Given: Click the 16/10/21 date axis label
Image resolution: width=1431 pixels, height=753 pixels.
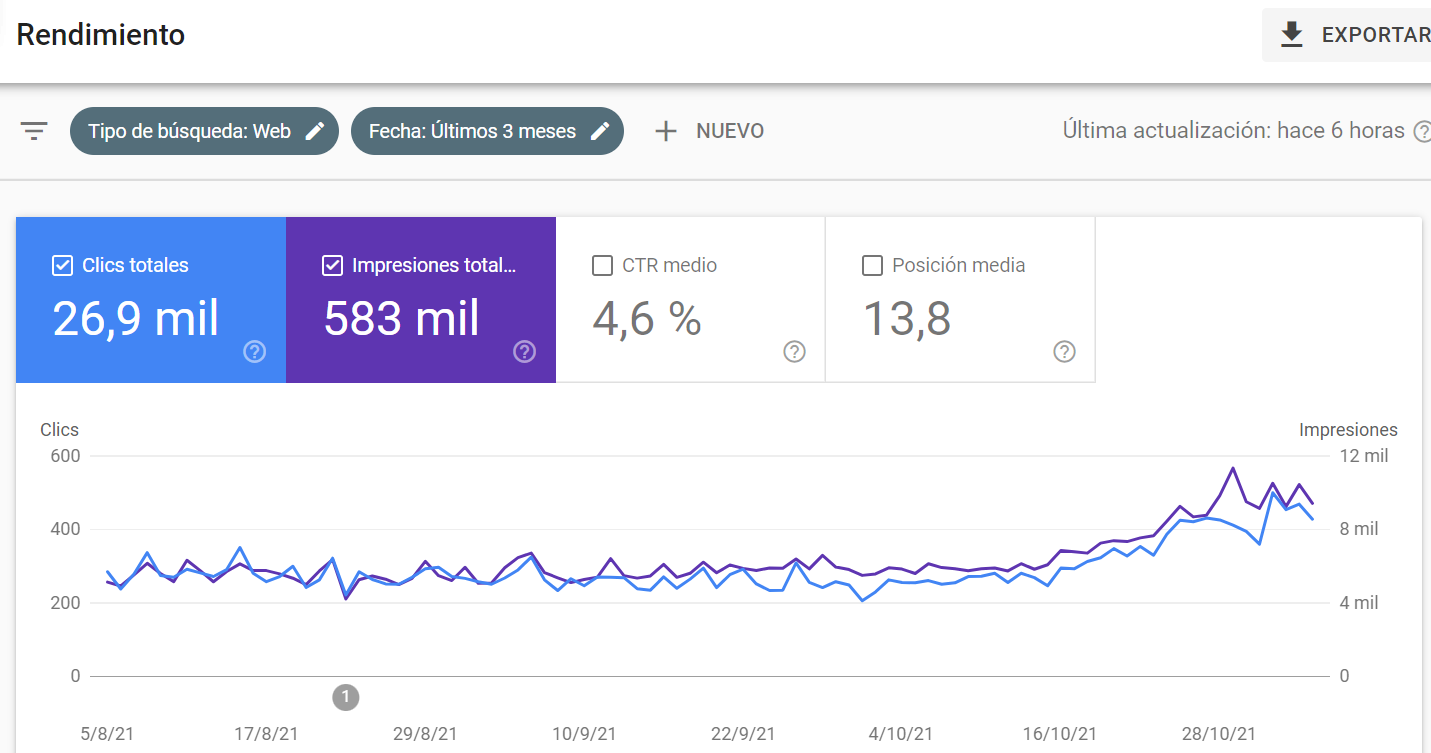Looking at the screenshot, I should 1060,734.
